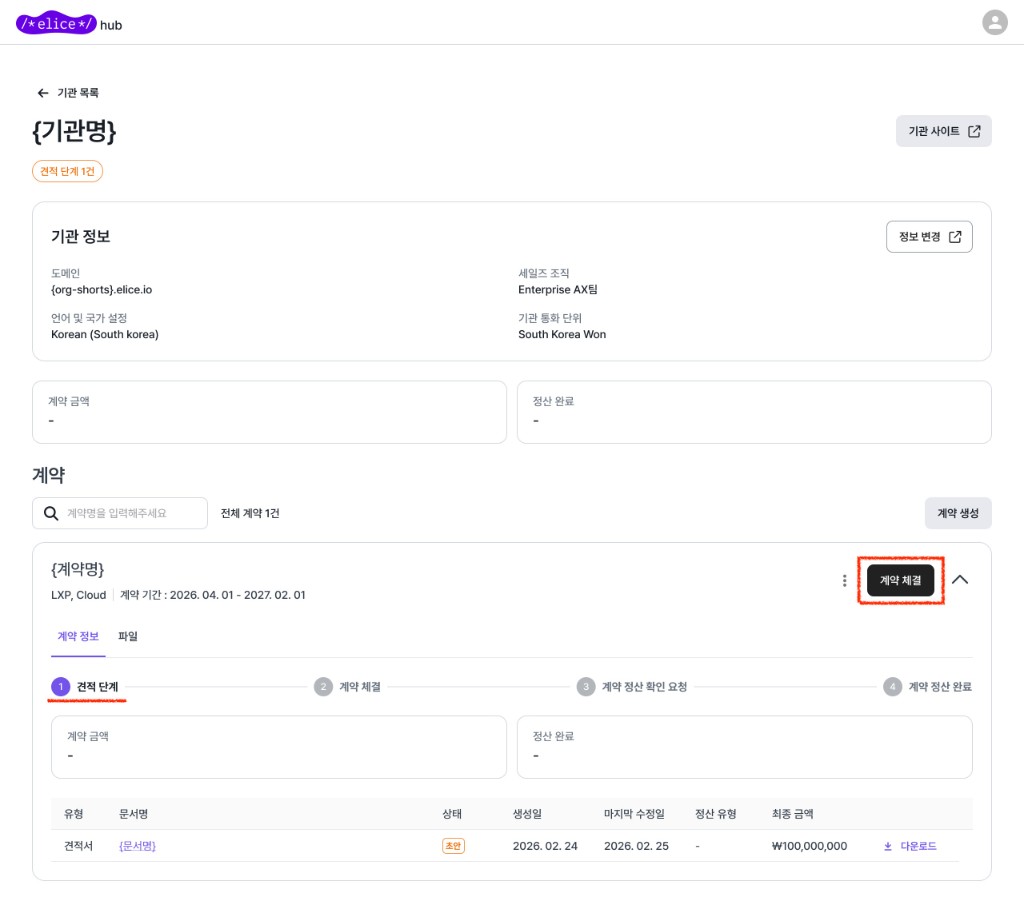Screen dimensions: 1024x913
Task: Click the 언어 및 국가 설정 label
Action: click(x=89, y=318)
